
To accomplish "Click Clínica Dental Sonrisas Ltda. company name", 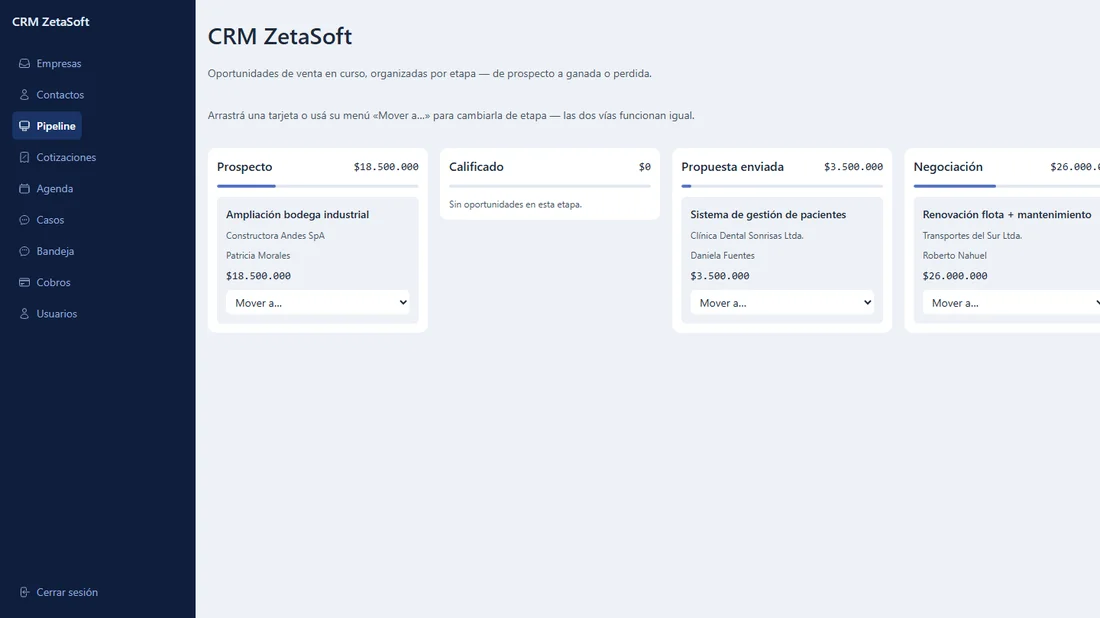I will point(746,236).
